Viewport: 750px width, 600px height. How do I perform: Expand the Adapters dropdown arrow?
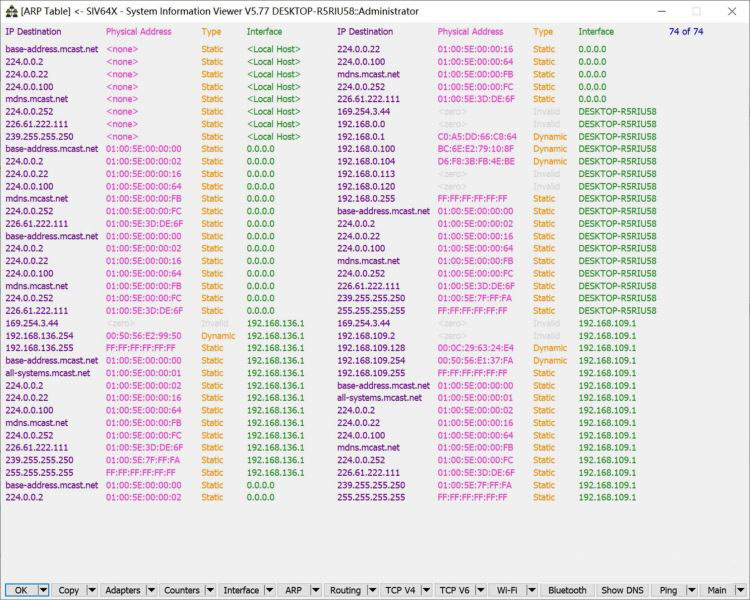pyautogui.click(x=151, y=590)
